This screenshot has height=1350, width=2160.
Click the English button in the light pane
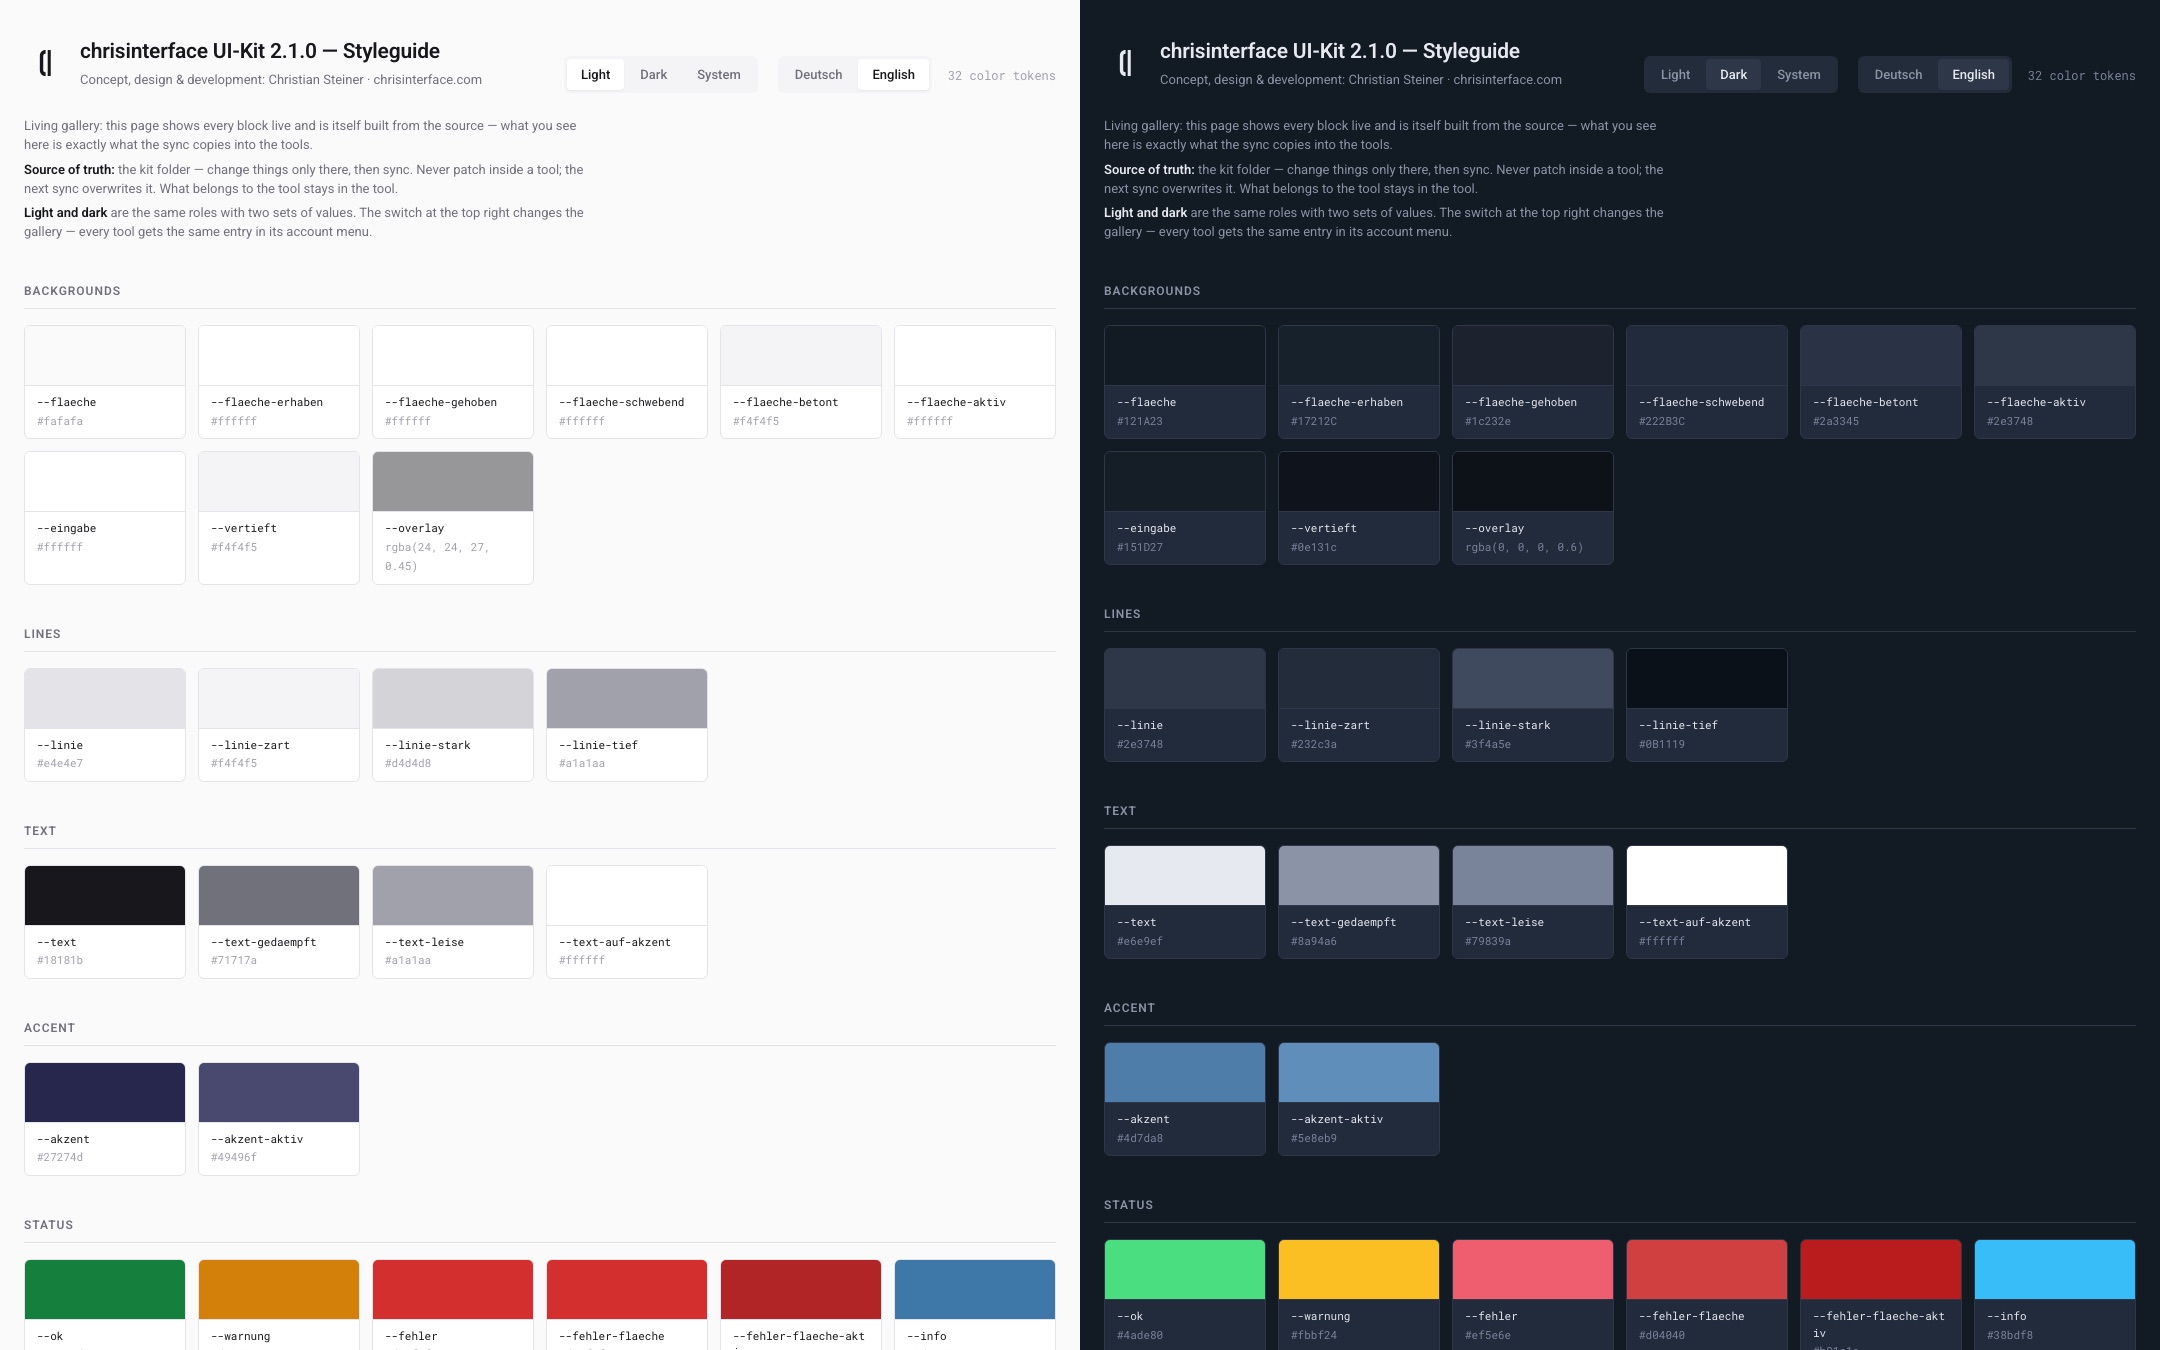[893, 75]
